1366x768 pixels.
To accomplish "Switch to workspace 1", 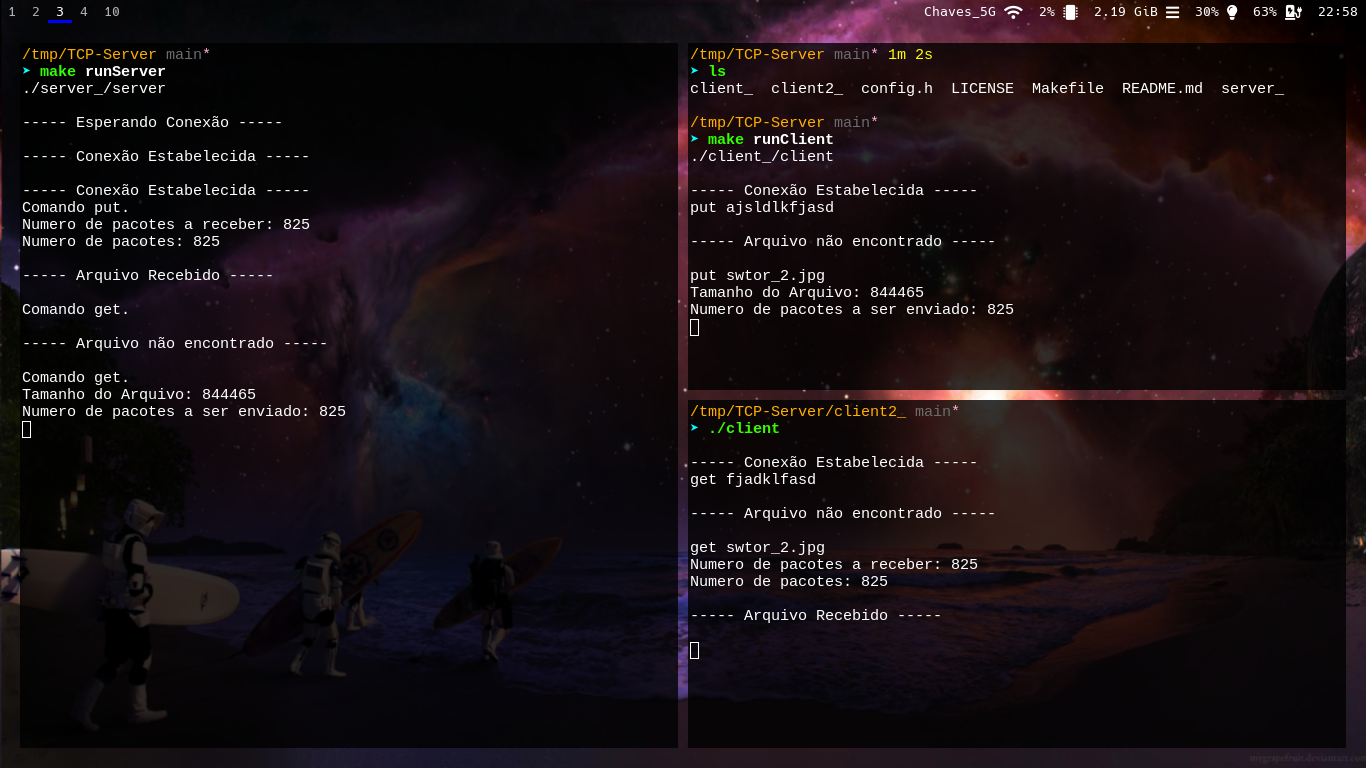I will pyautogui.click(x=10, y=12).
